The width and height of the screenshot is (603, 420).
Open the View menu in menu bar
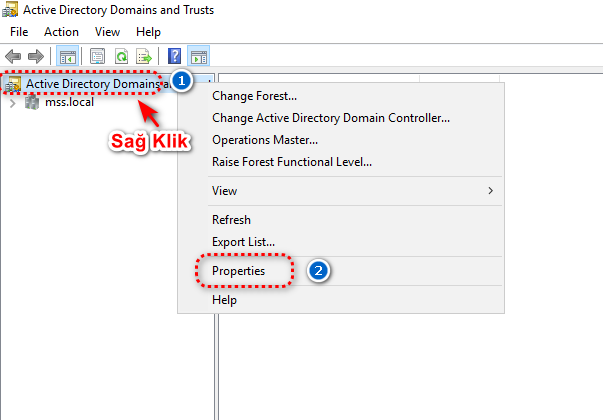click(108, 32)
